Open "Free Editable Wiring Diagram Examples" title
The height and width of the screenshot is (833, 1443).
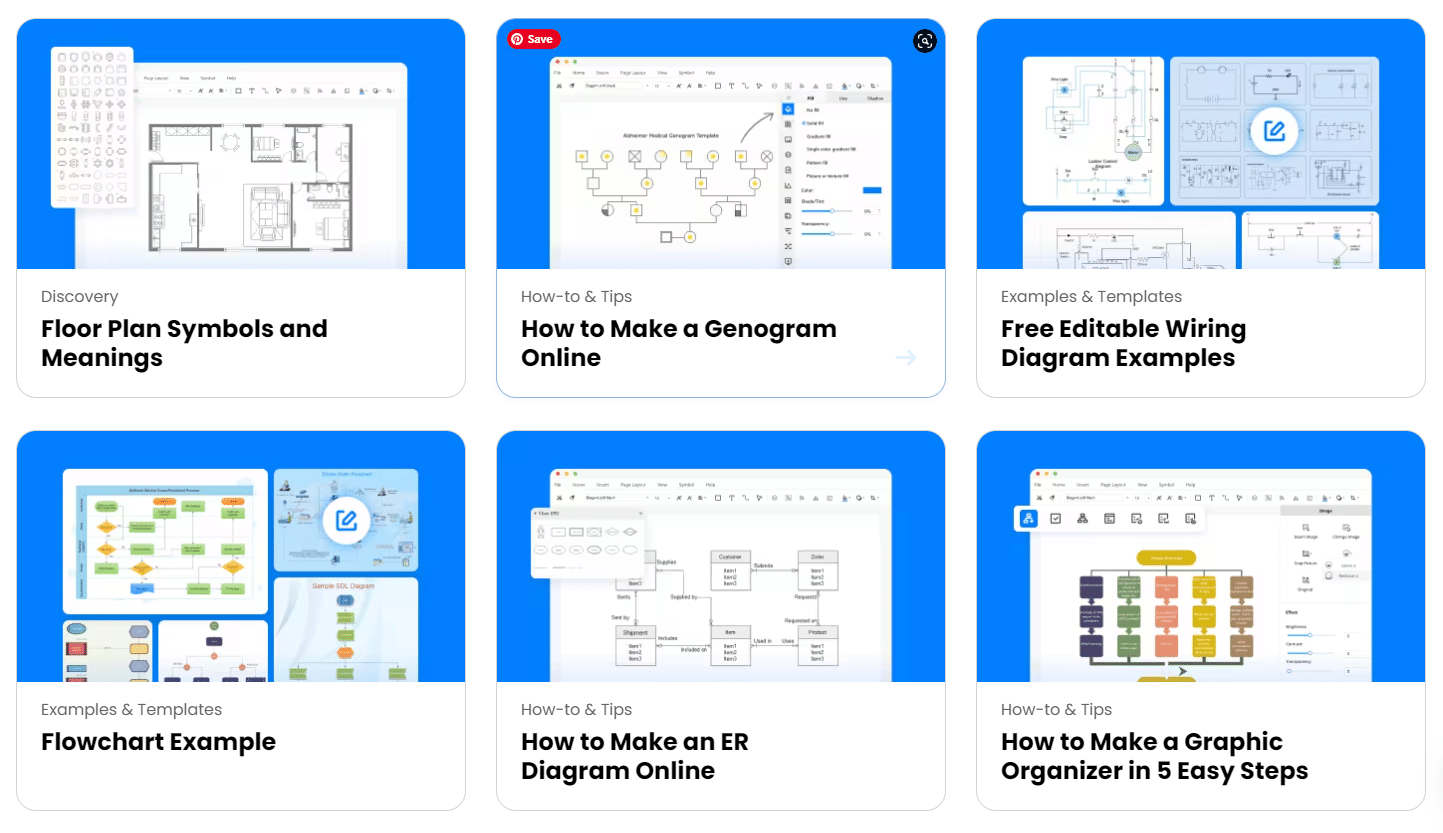pos(1123,343)
